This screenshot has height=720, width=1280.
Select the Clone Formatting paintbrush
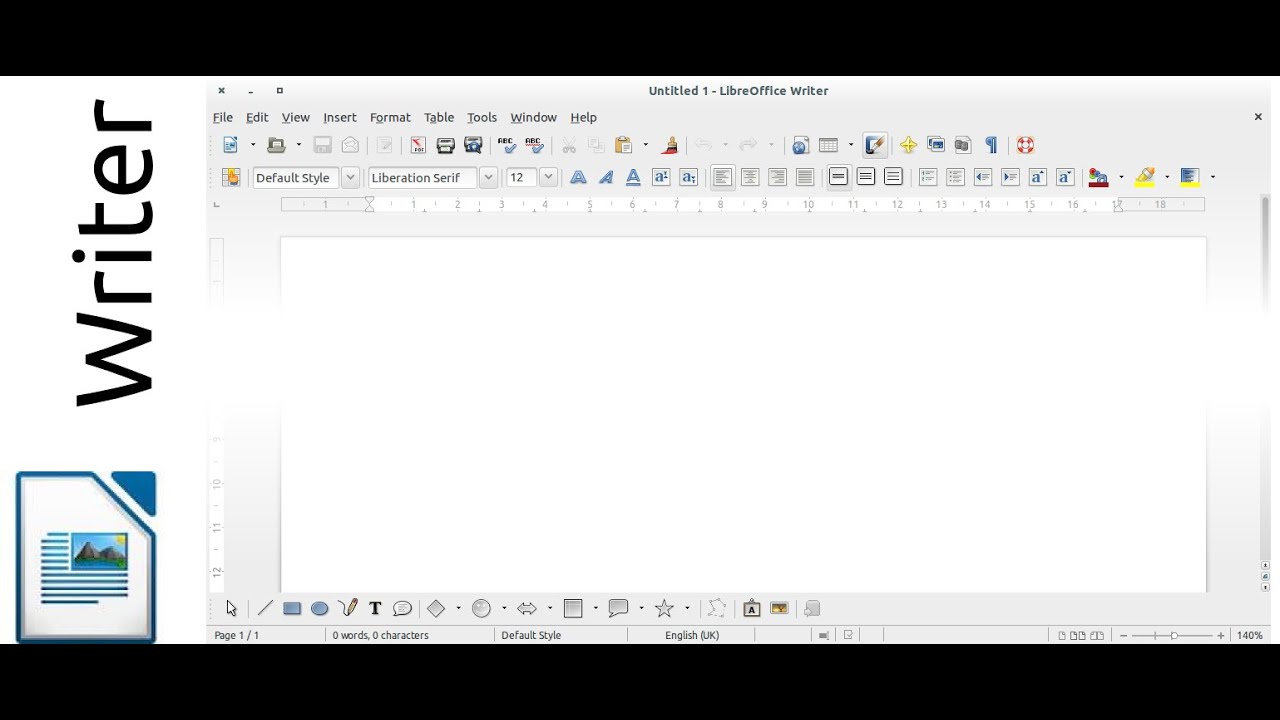(671, 145)
